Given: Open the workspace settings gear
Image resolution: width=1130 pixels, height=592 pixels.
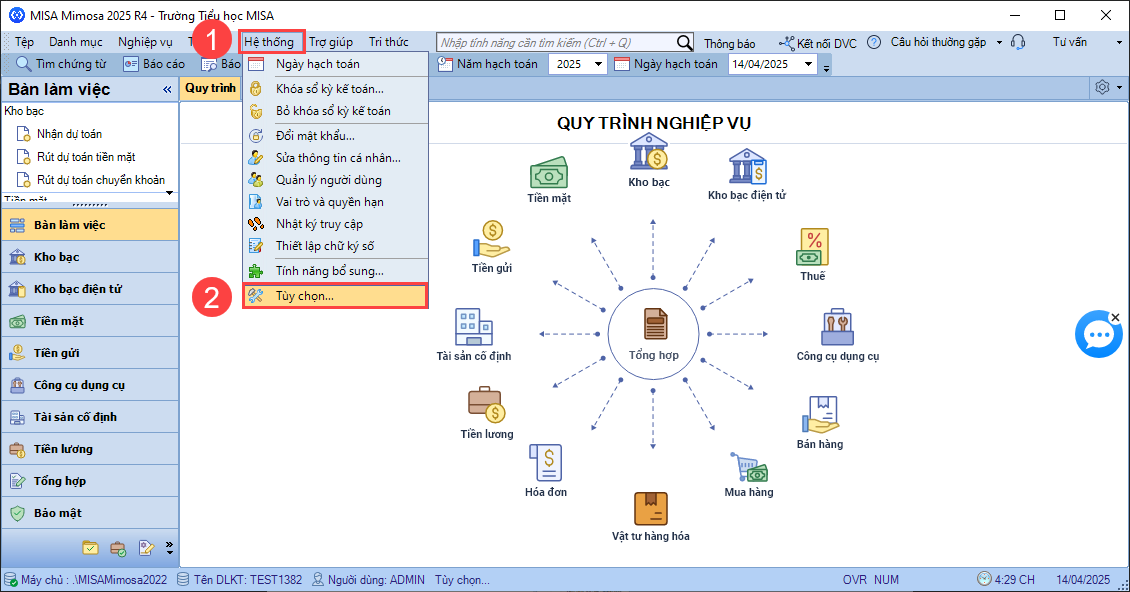Looking at the screenshot, I should pyautogui.click(x=1102, y=87).
